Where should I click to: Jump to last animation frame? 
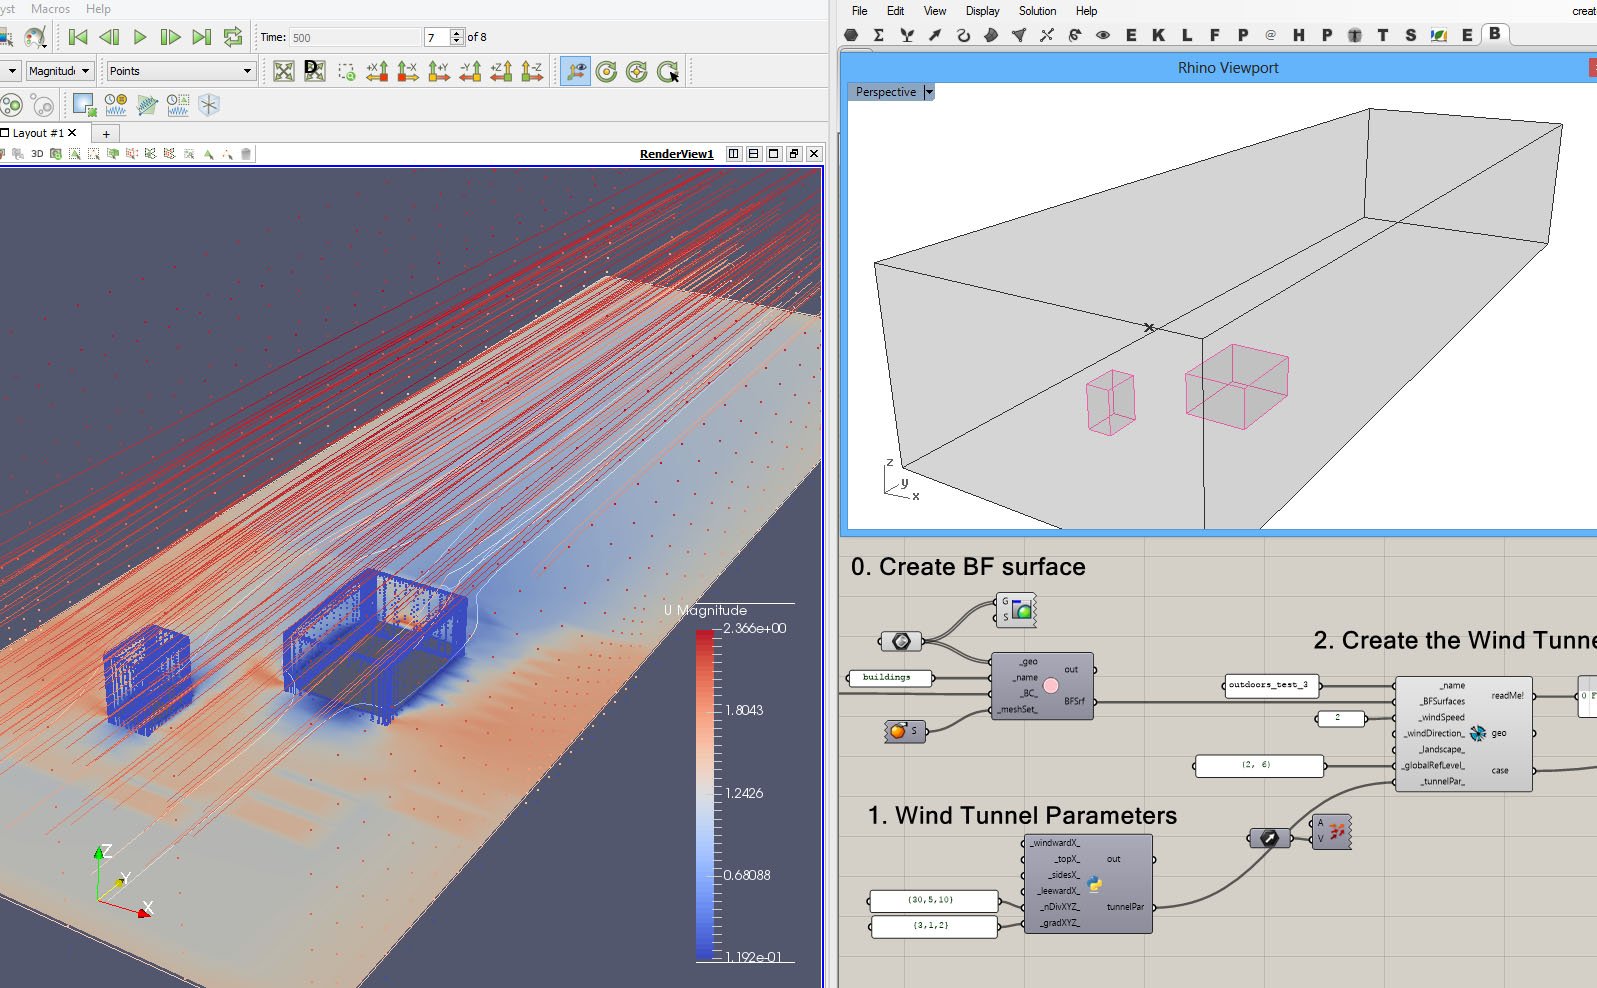[x=202, y=37]
